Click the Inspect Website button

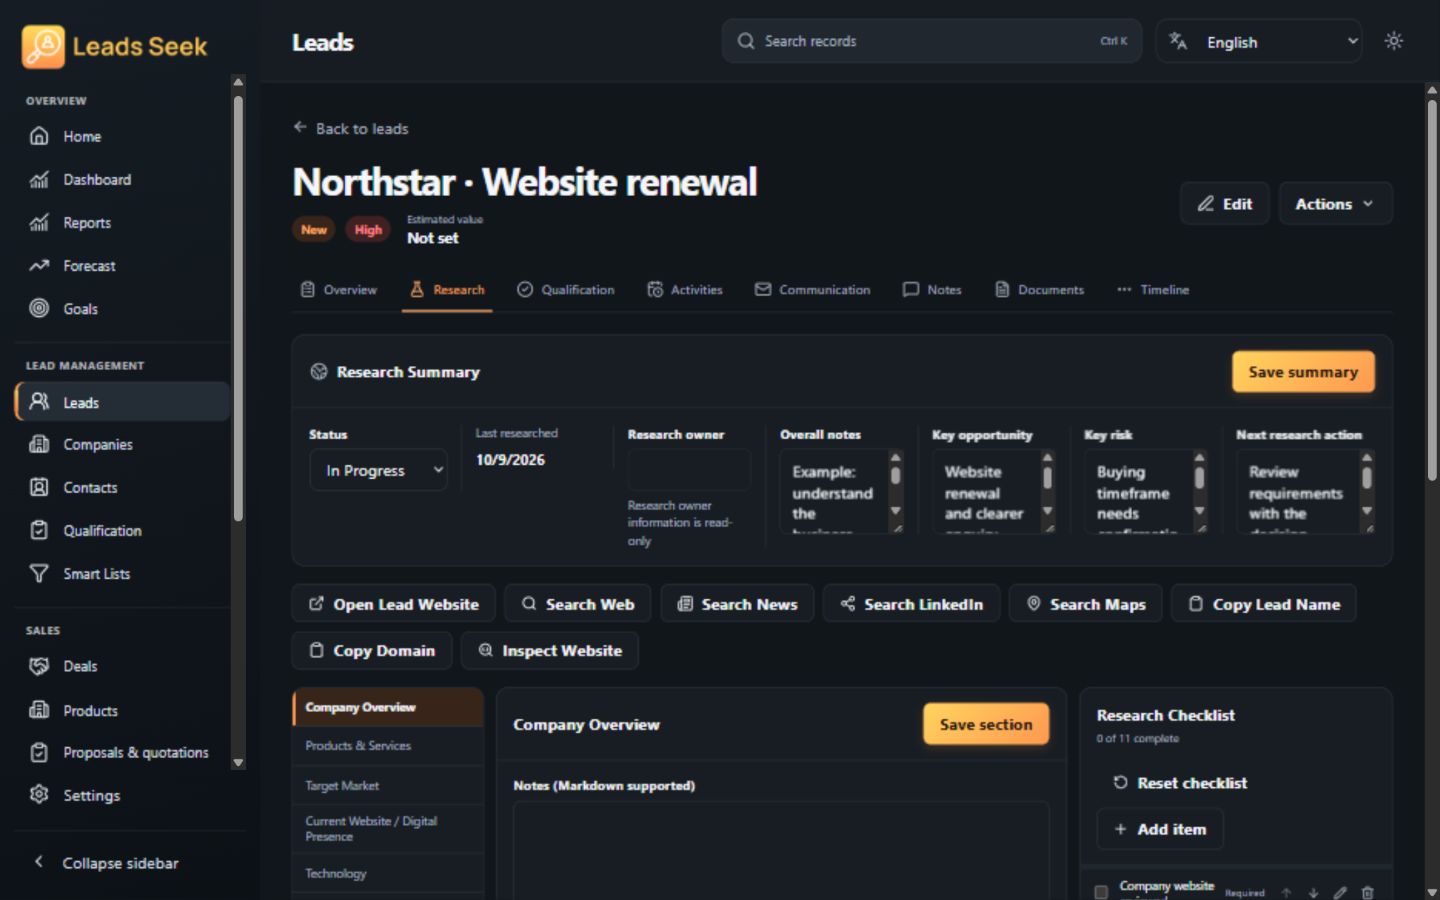point(550,651)
